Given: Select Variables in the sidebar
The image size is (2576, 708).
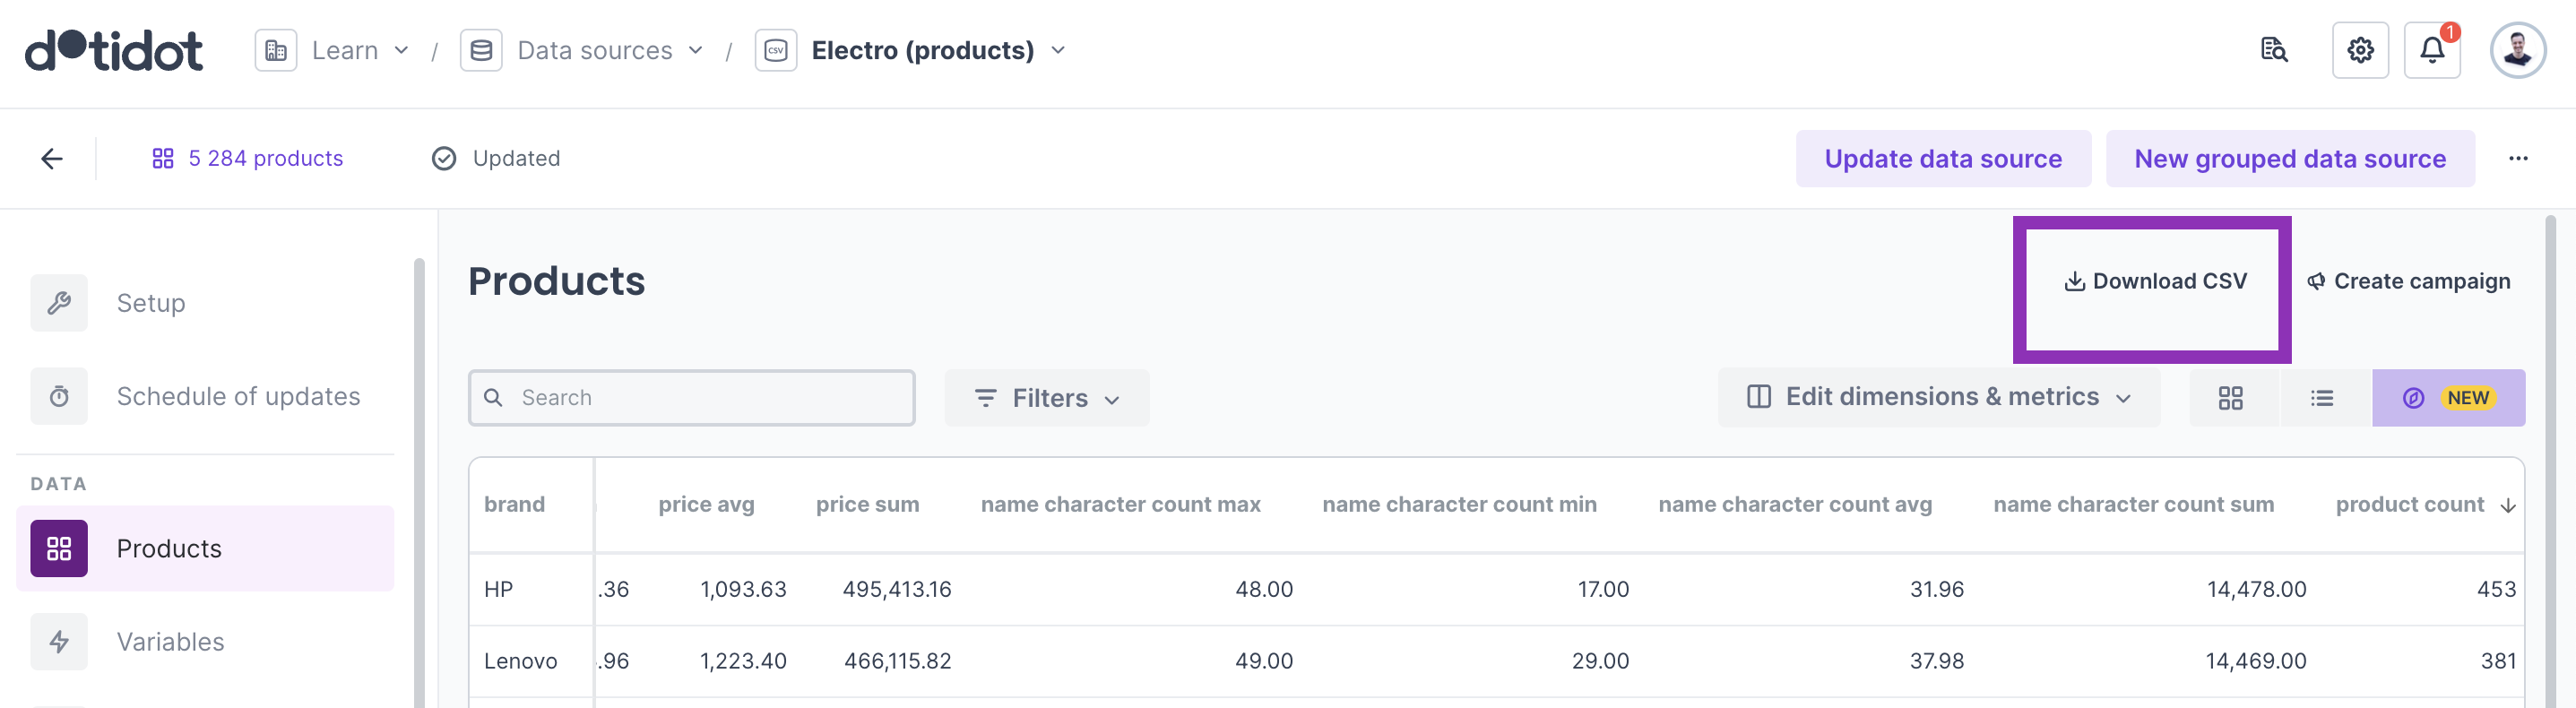Looking at the screenshot, I should click(x=170, y=642).
